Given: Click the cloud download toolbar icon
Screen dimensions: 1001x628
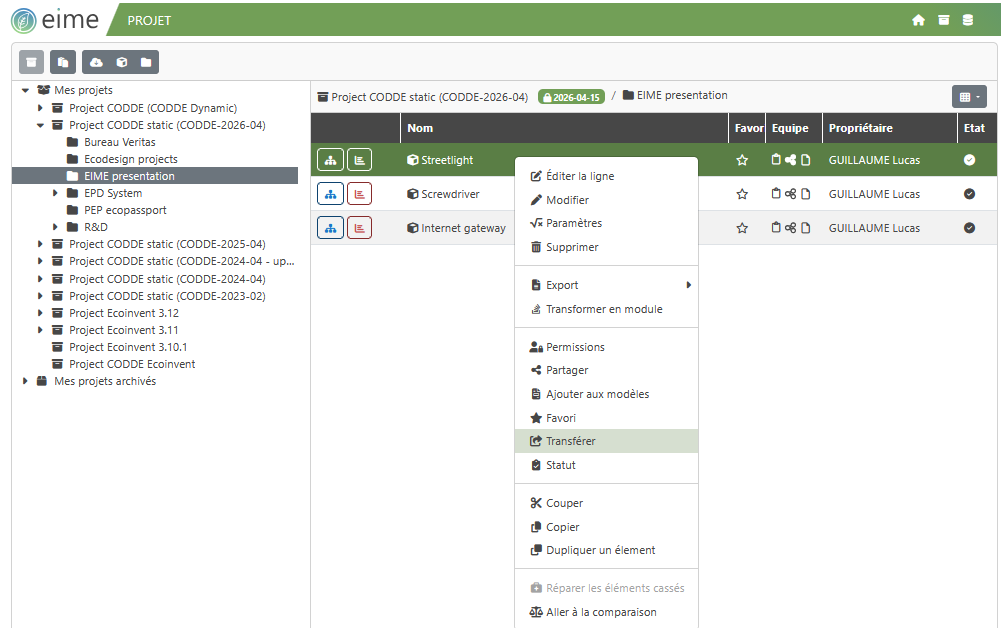Looking at the screenshot, I should [x=96, y=62].
